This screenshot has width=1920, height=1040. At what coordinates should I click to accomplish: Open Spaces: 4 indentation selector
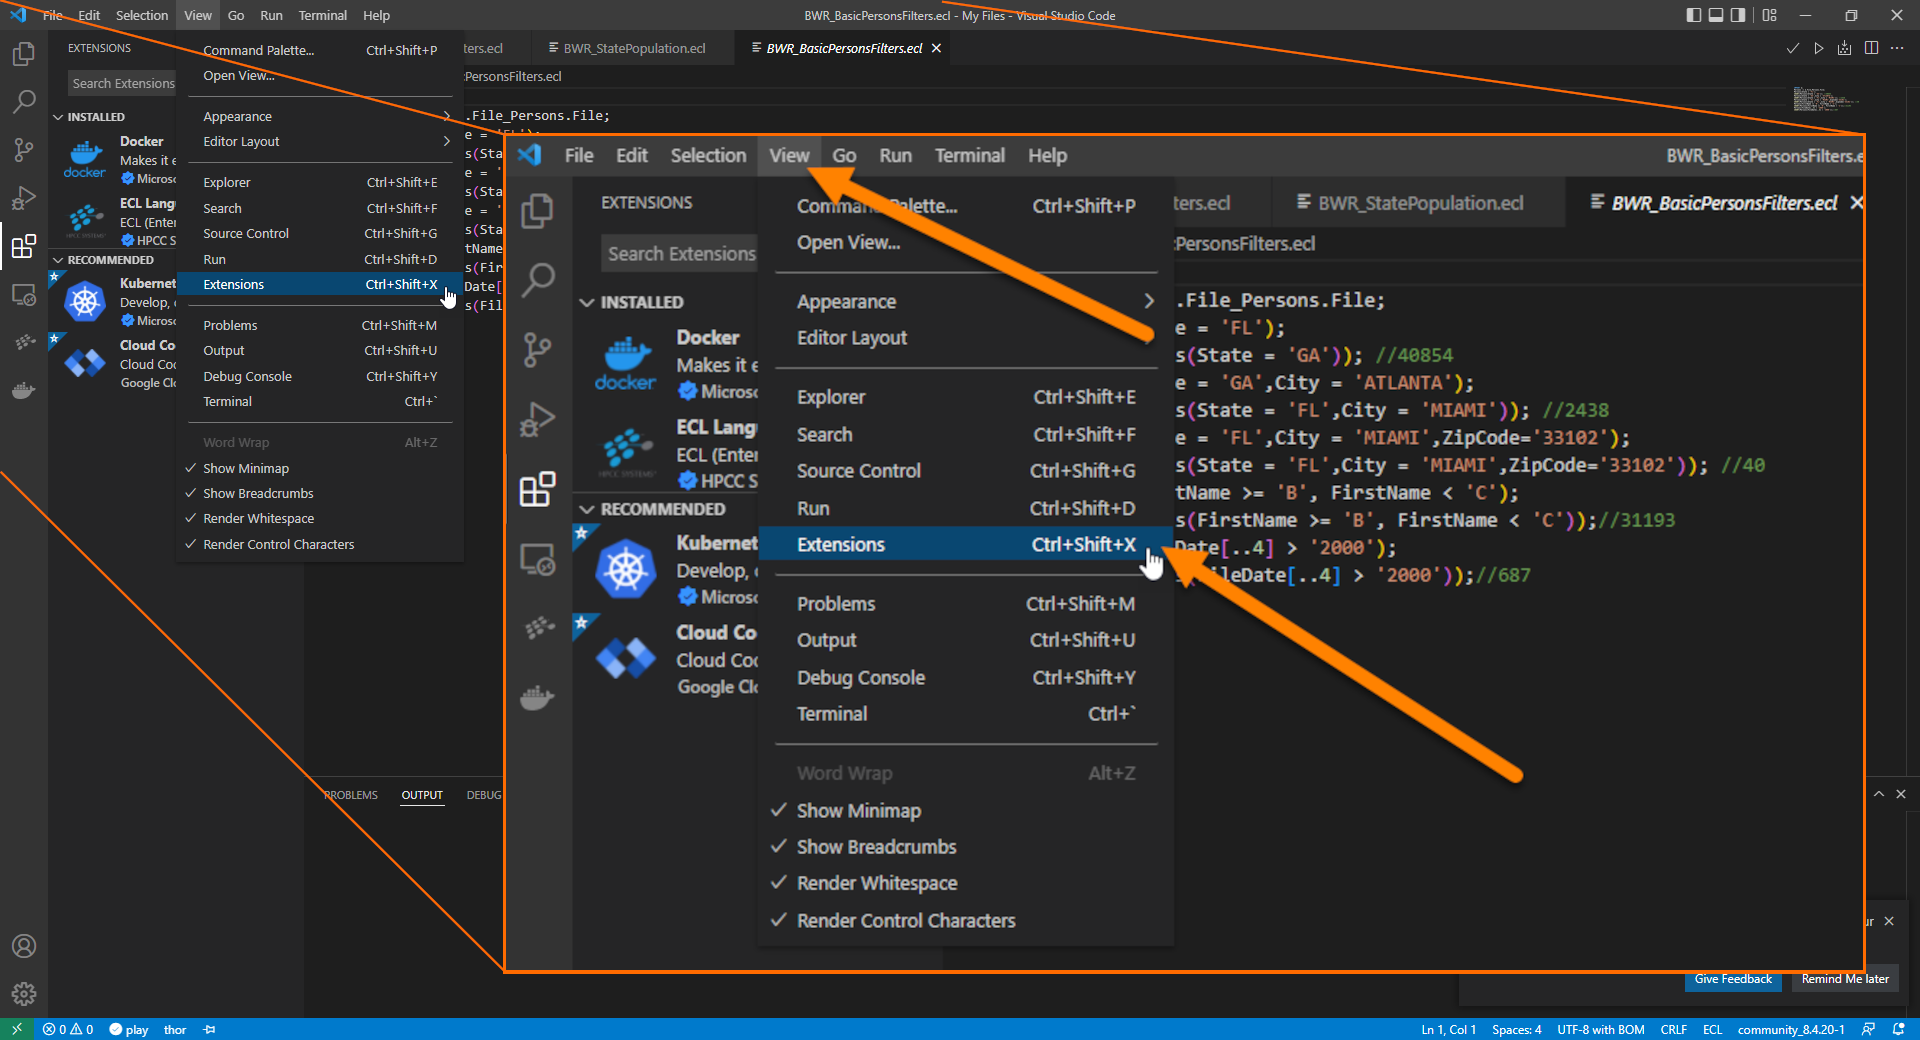click(1516, 1029)
